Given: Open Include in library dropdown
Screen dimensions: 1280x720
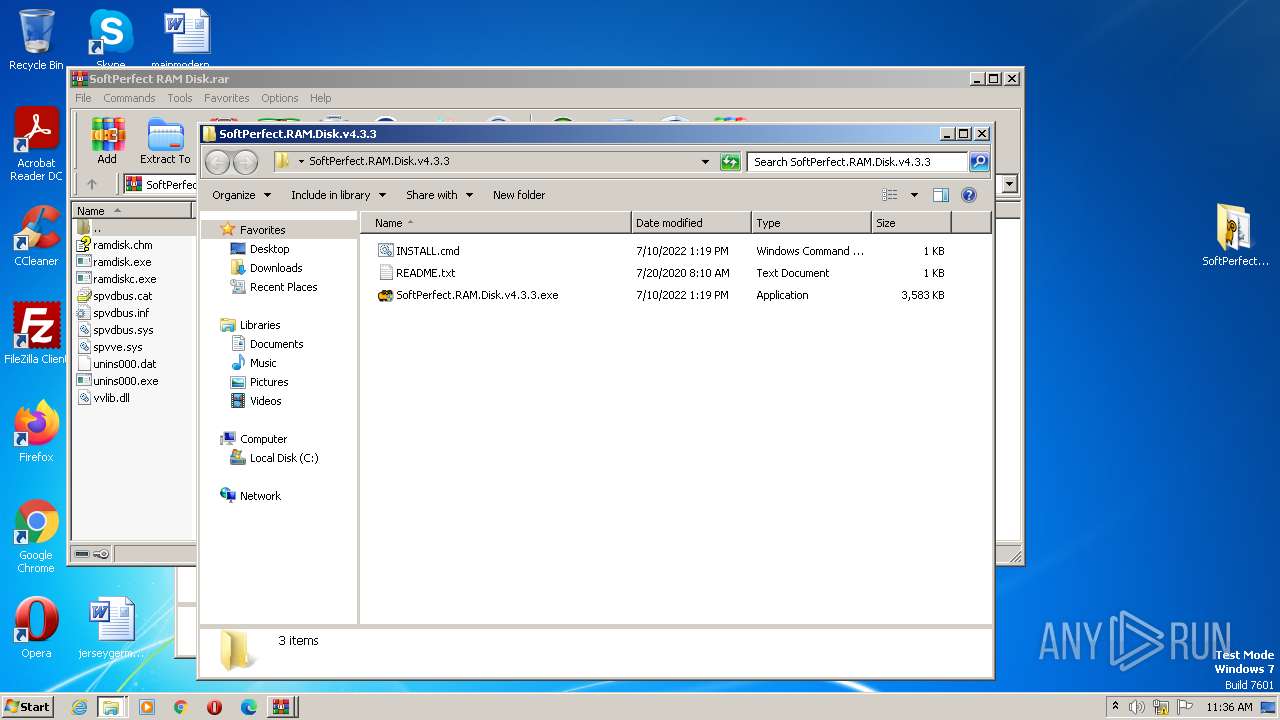Looking at the screenshot, I should (x=337, y=195).
